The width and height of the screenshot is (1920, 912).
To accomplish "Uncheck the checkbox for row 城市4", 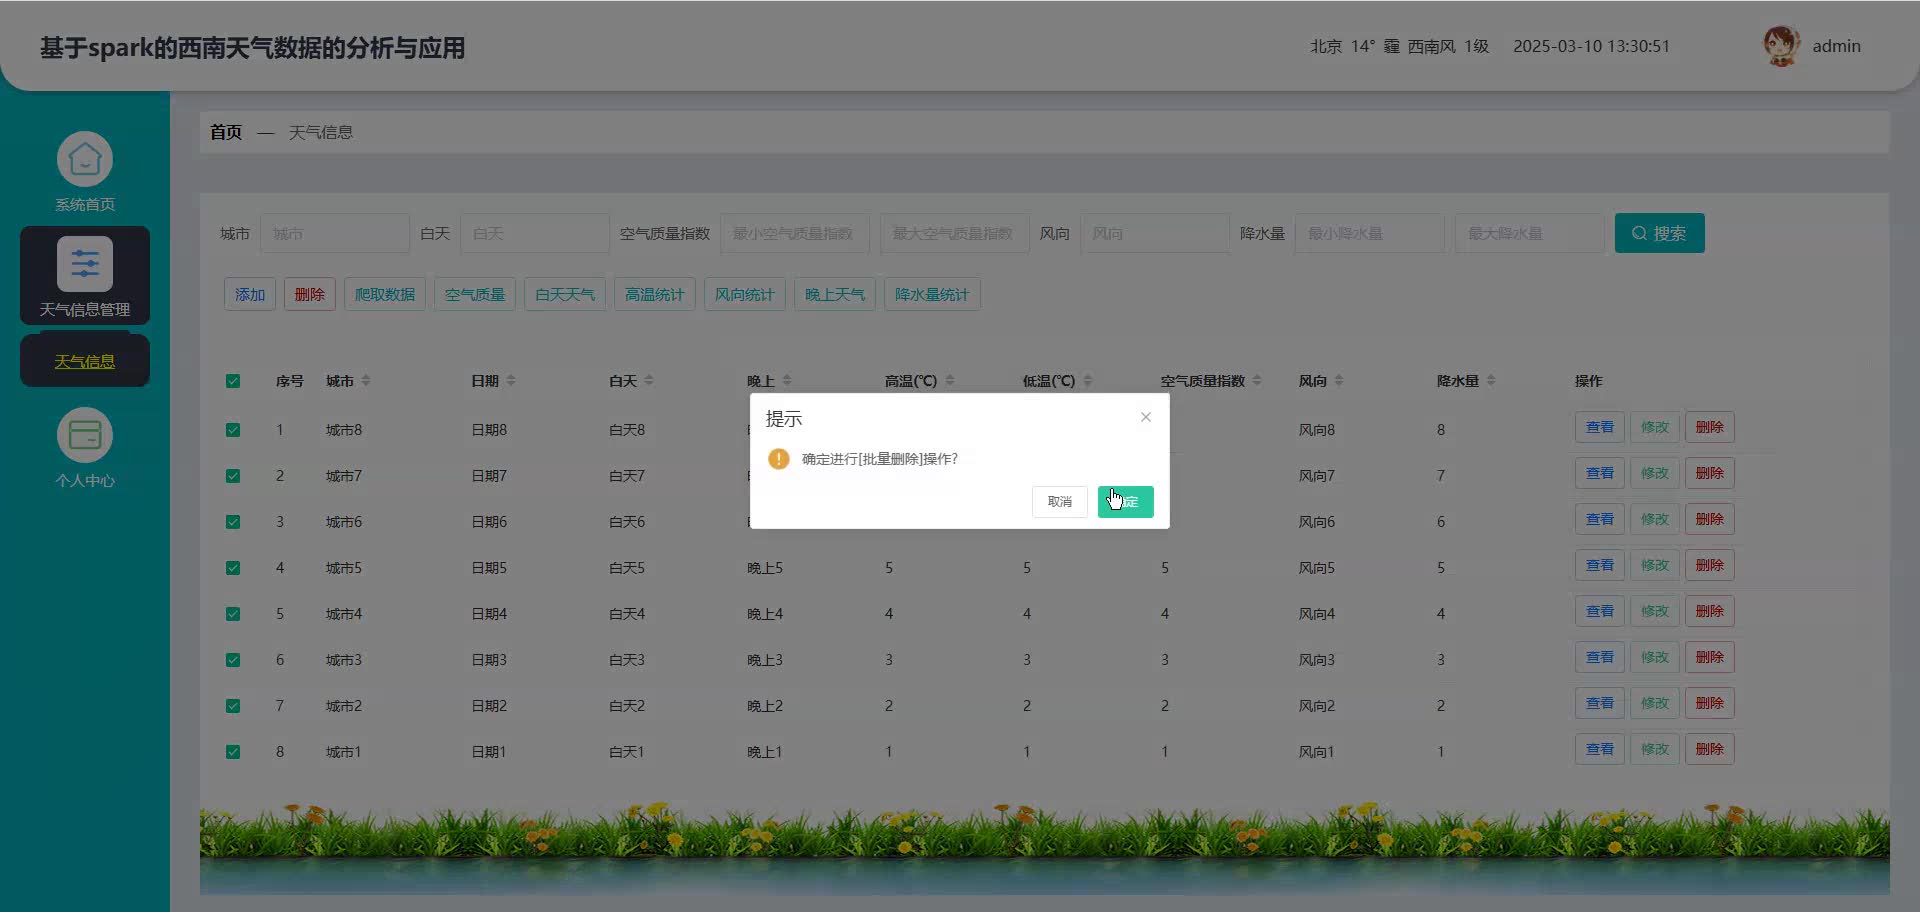I will 233,614.
